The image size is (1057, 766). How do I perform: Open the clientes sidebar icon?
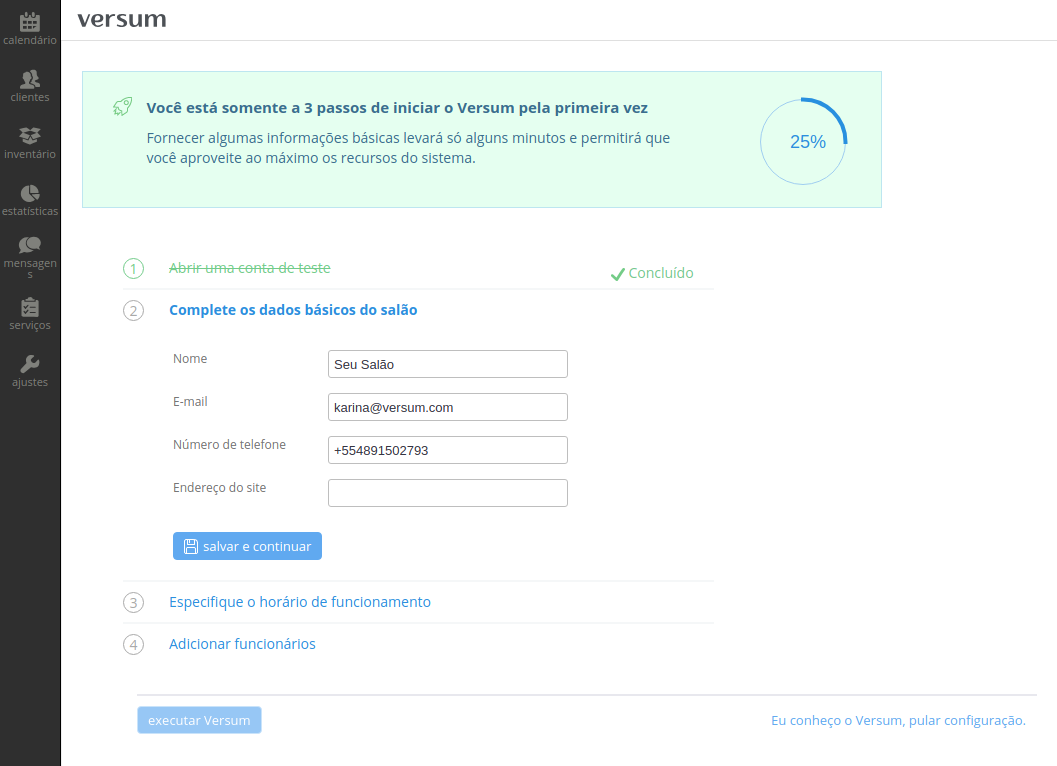pyautogui.click(x=30, y=80)
